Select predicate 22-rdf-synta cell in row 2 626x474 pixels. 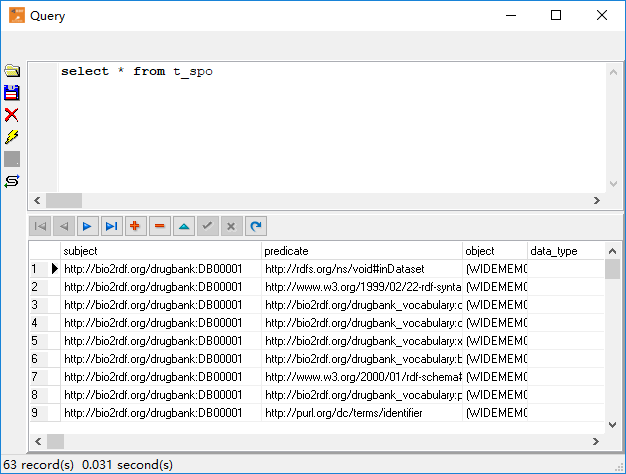[362, 287]
